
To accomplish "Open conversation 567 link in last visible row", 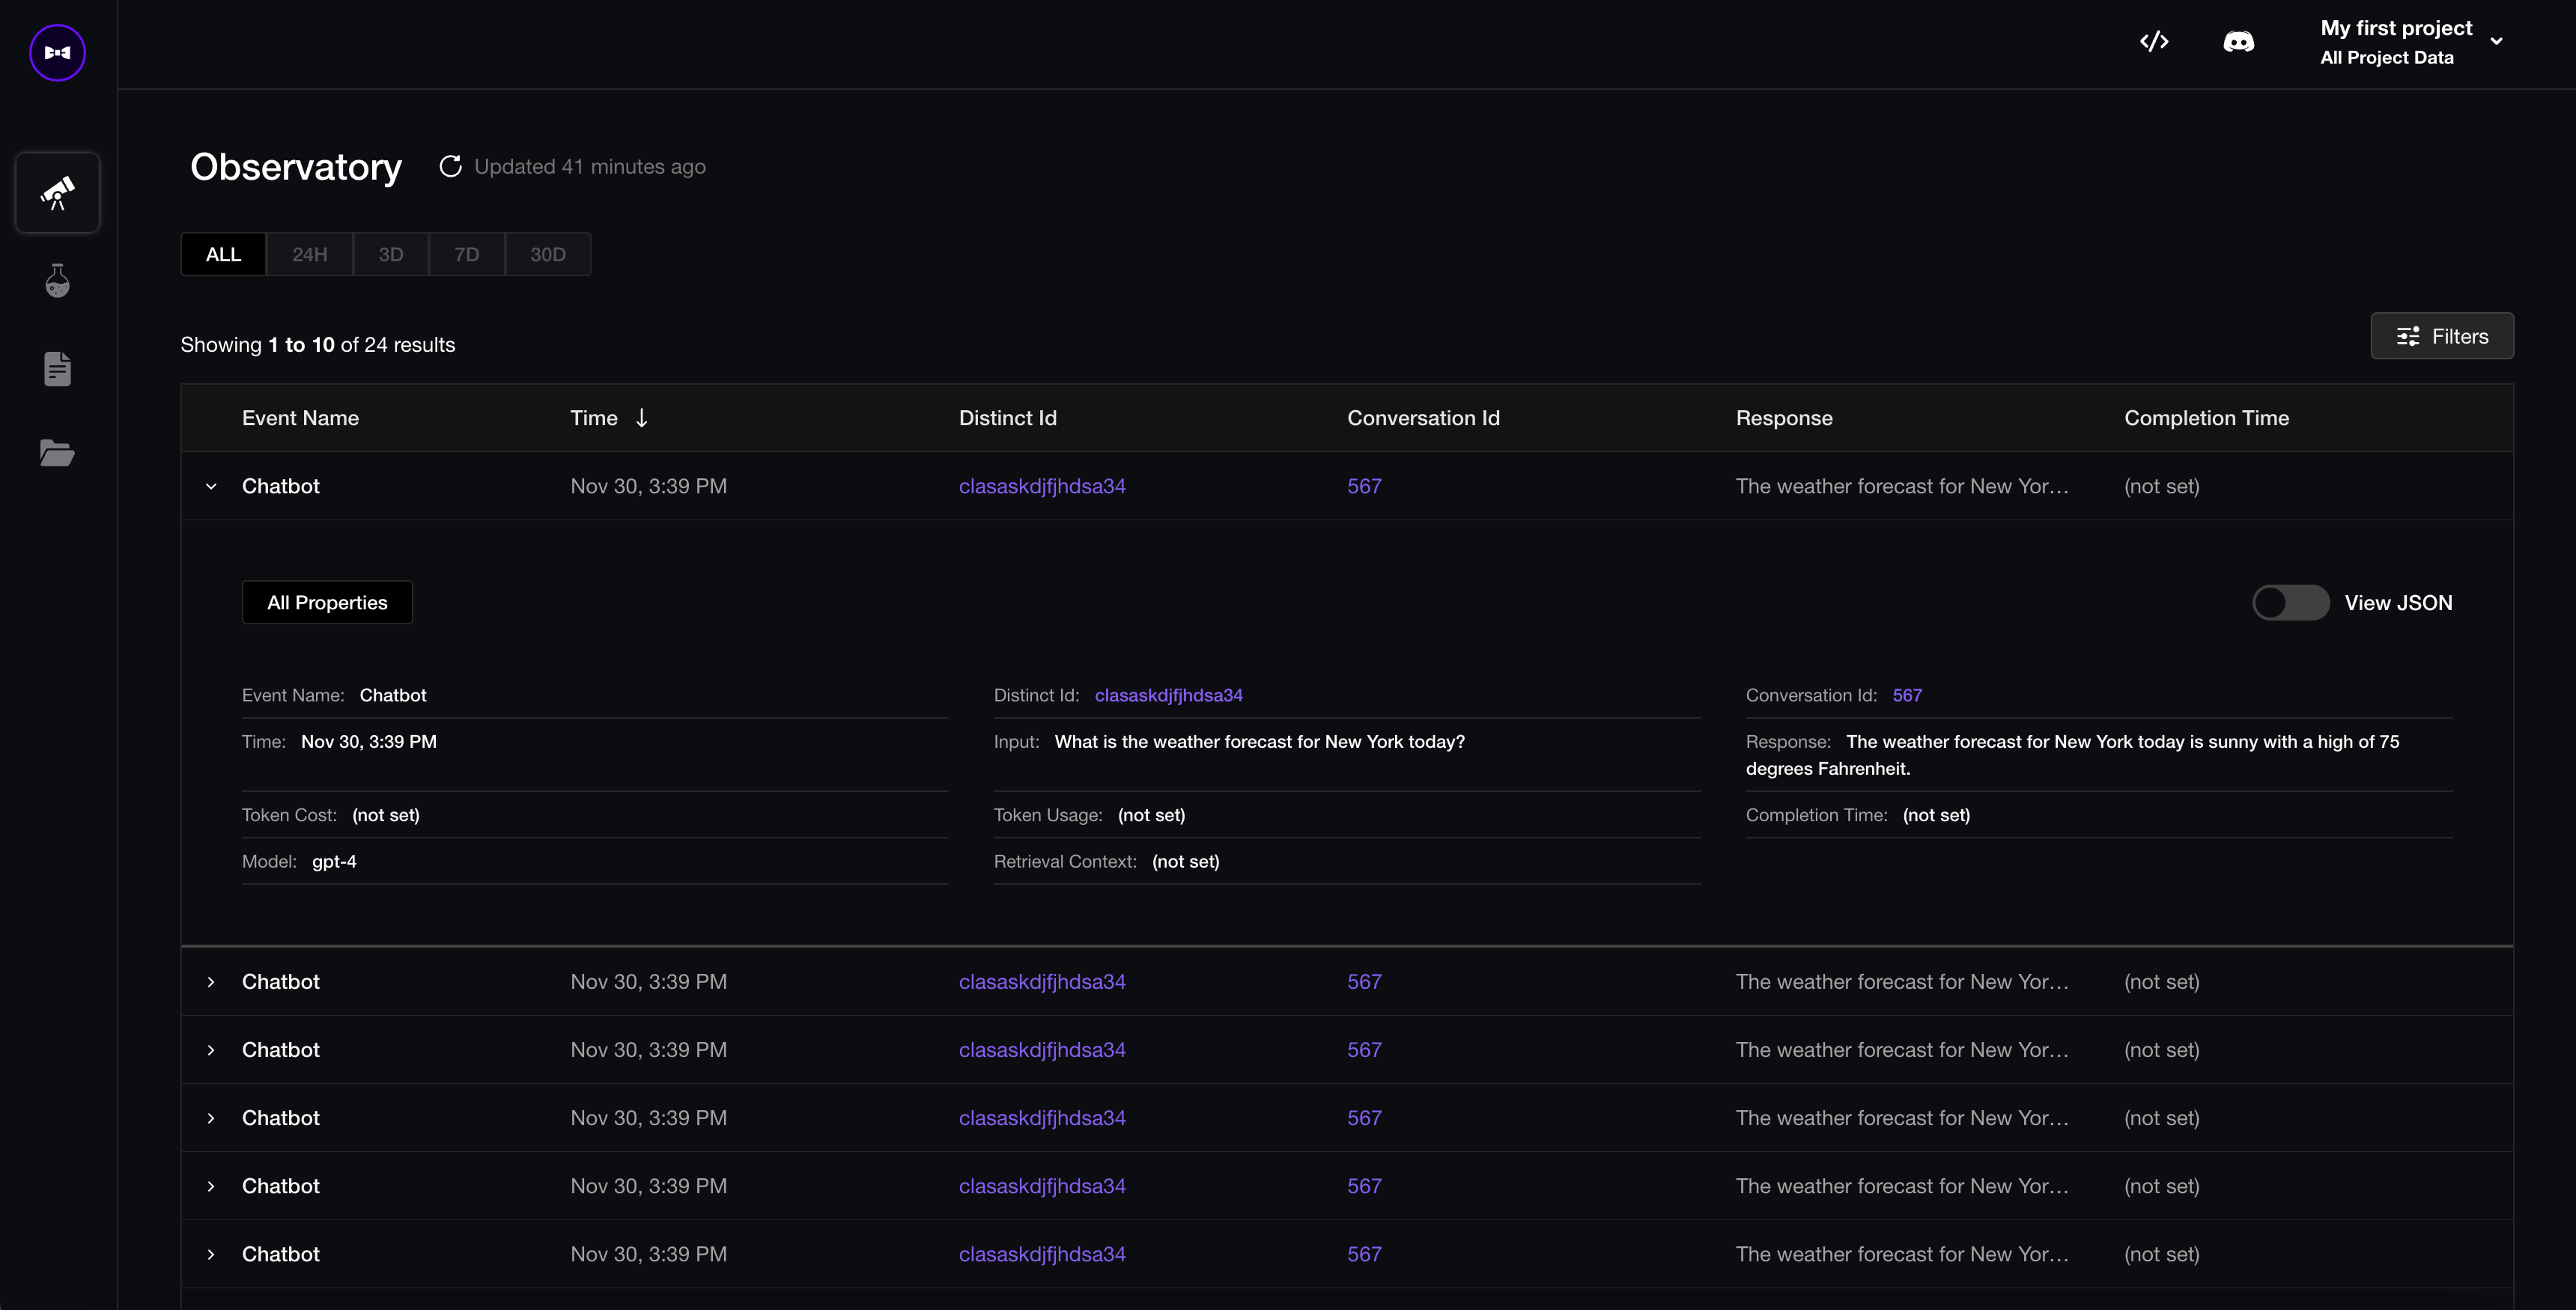I will [1364, 1254].
